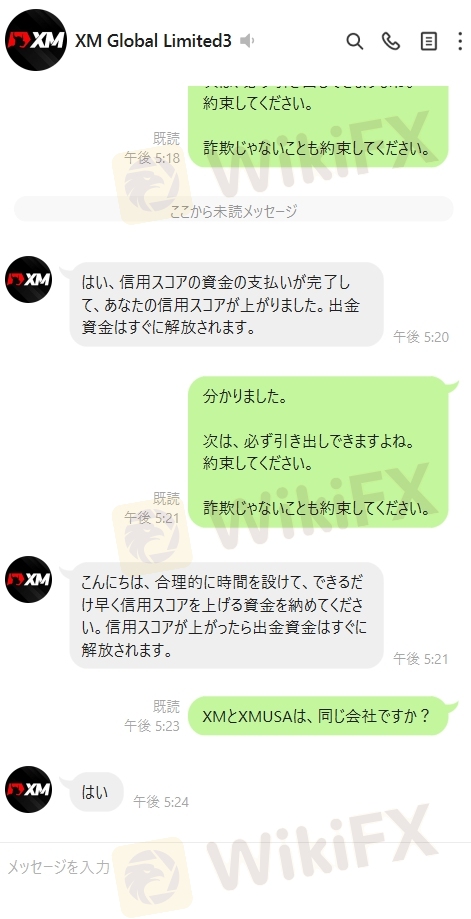471x919 pixels.
Task: Toggle the muted speaker icon beside chat name
Action: coord(247,41)
